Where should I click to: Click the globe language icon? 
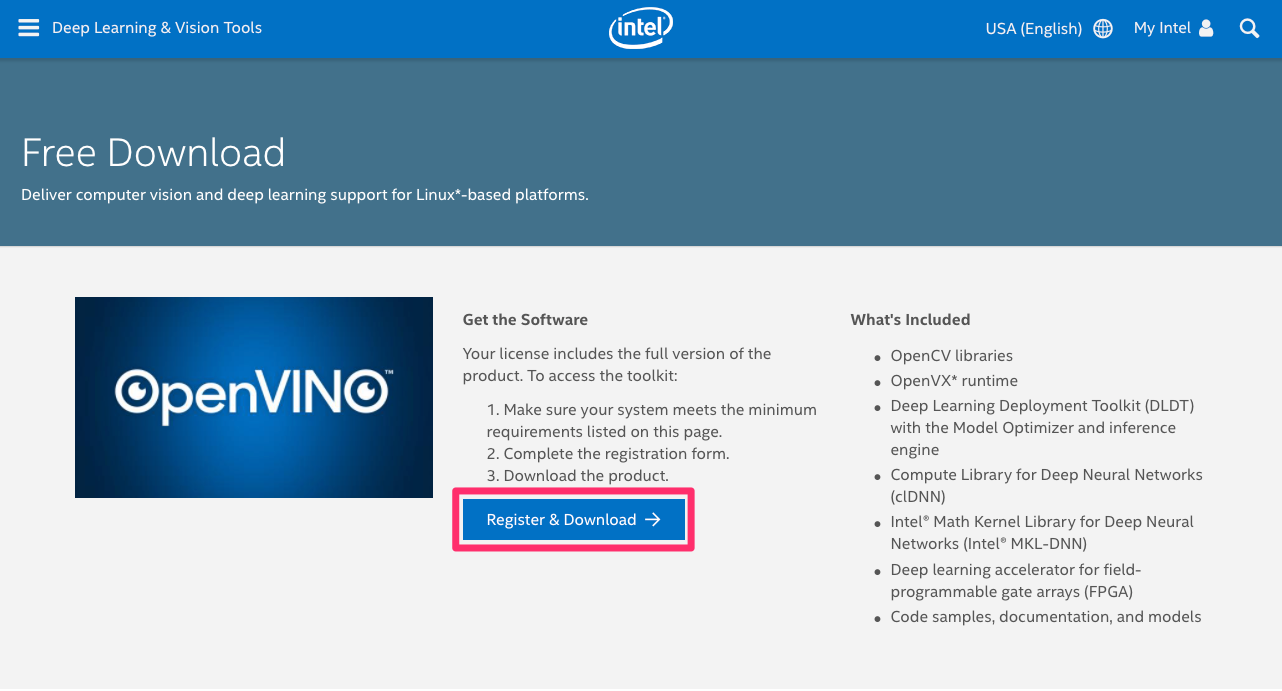click(x=1103, y=29)
